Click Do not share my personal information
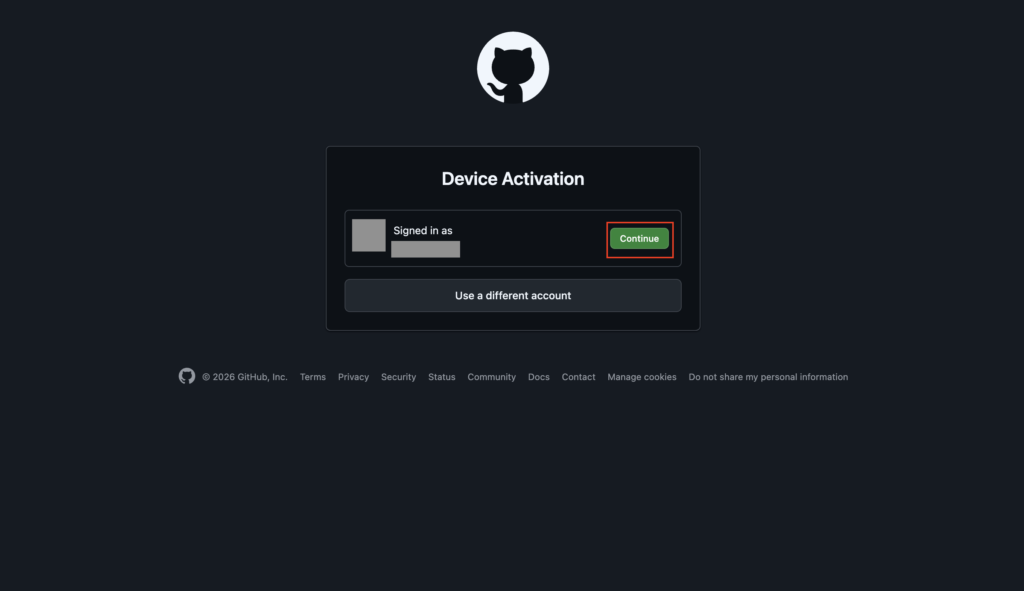Image resolution: width=1024 pixels, height=591 pixels. (x=767, y=377)
